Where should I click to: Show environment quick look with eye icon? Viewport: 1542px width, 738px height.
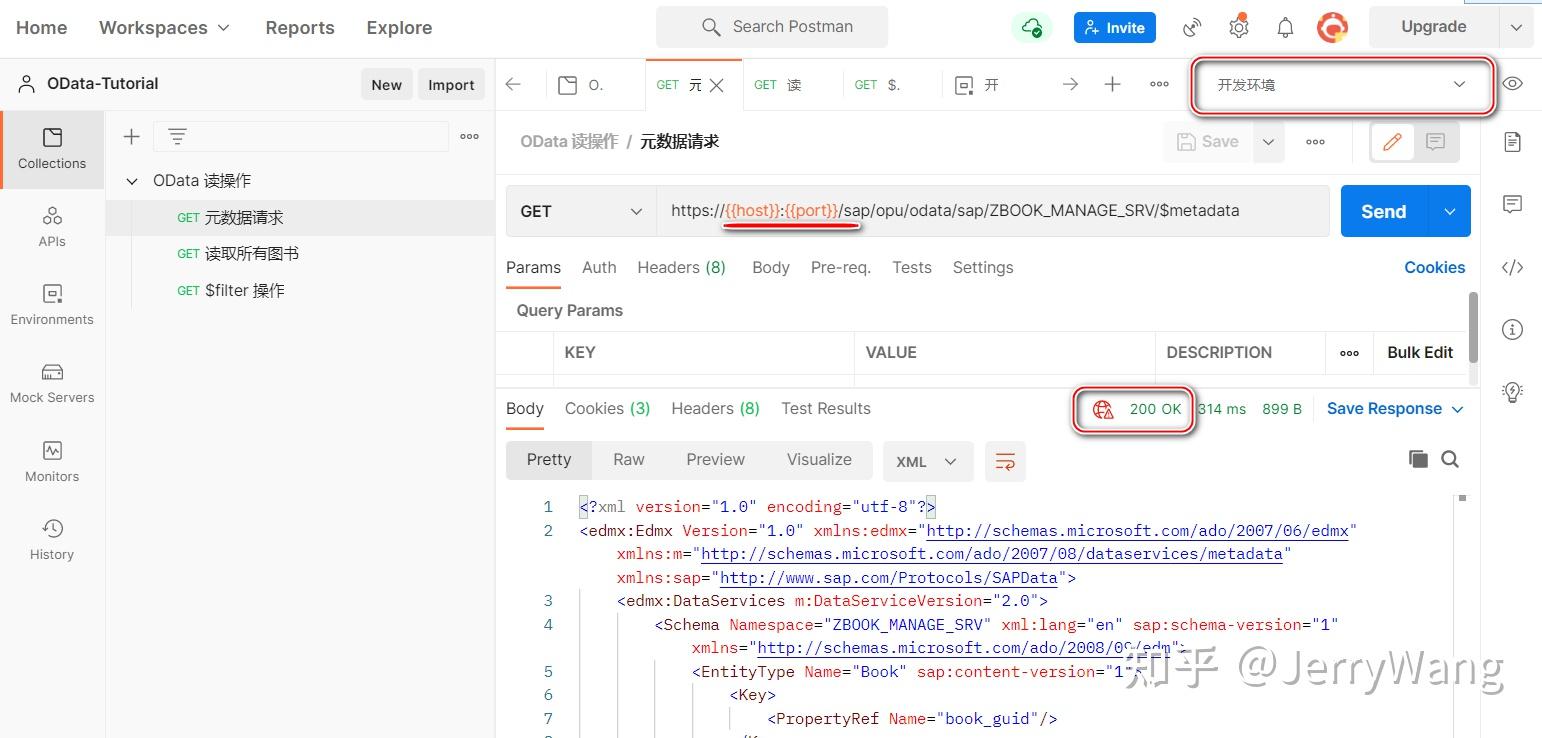coord(1512,84)
